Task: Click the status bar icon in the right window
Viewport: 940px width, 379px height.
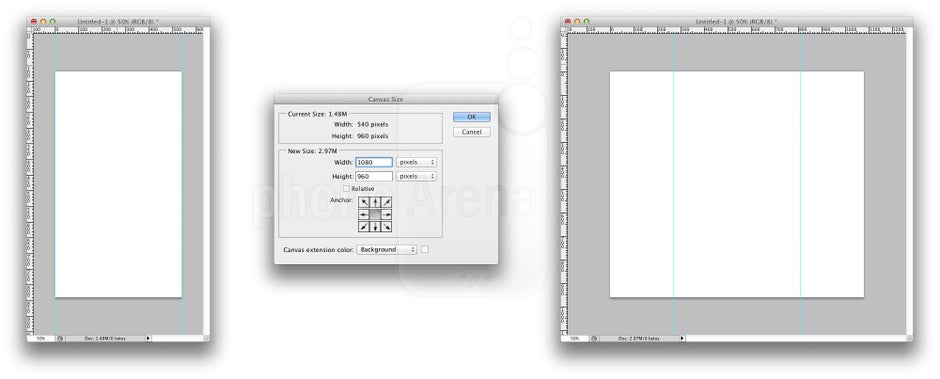Action: tap(594, 338)
